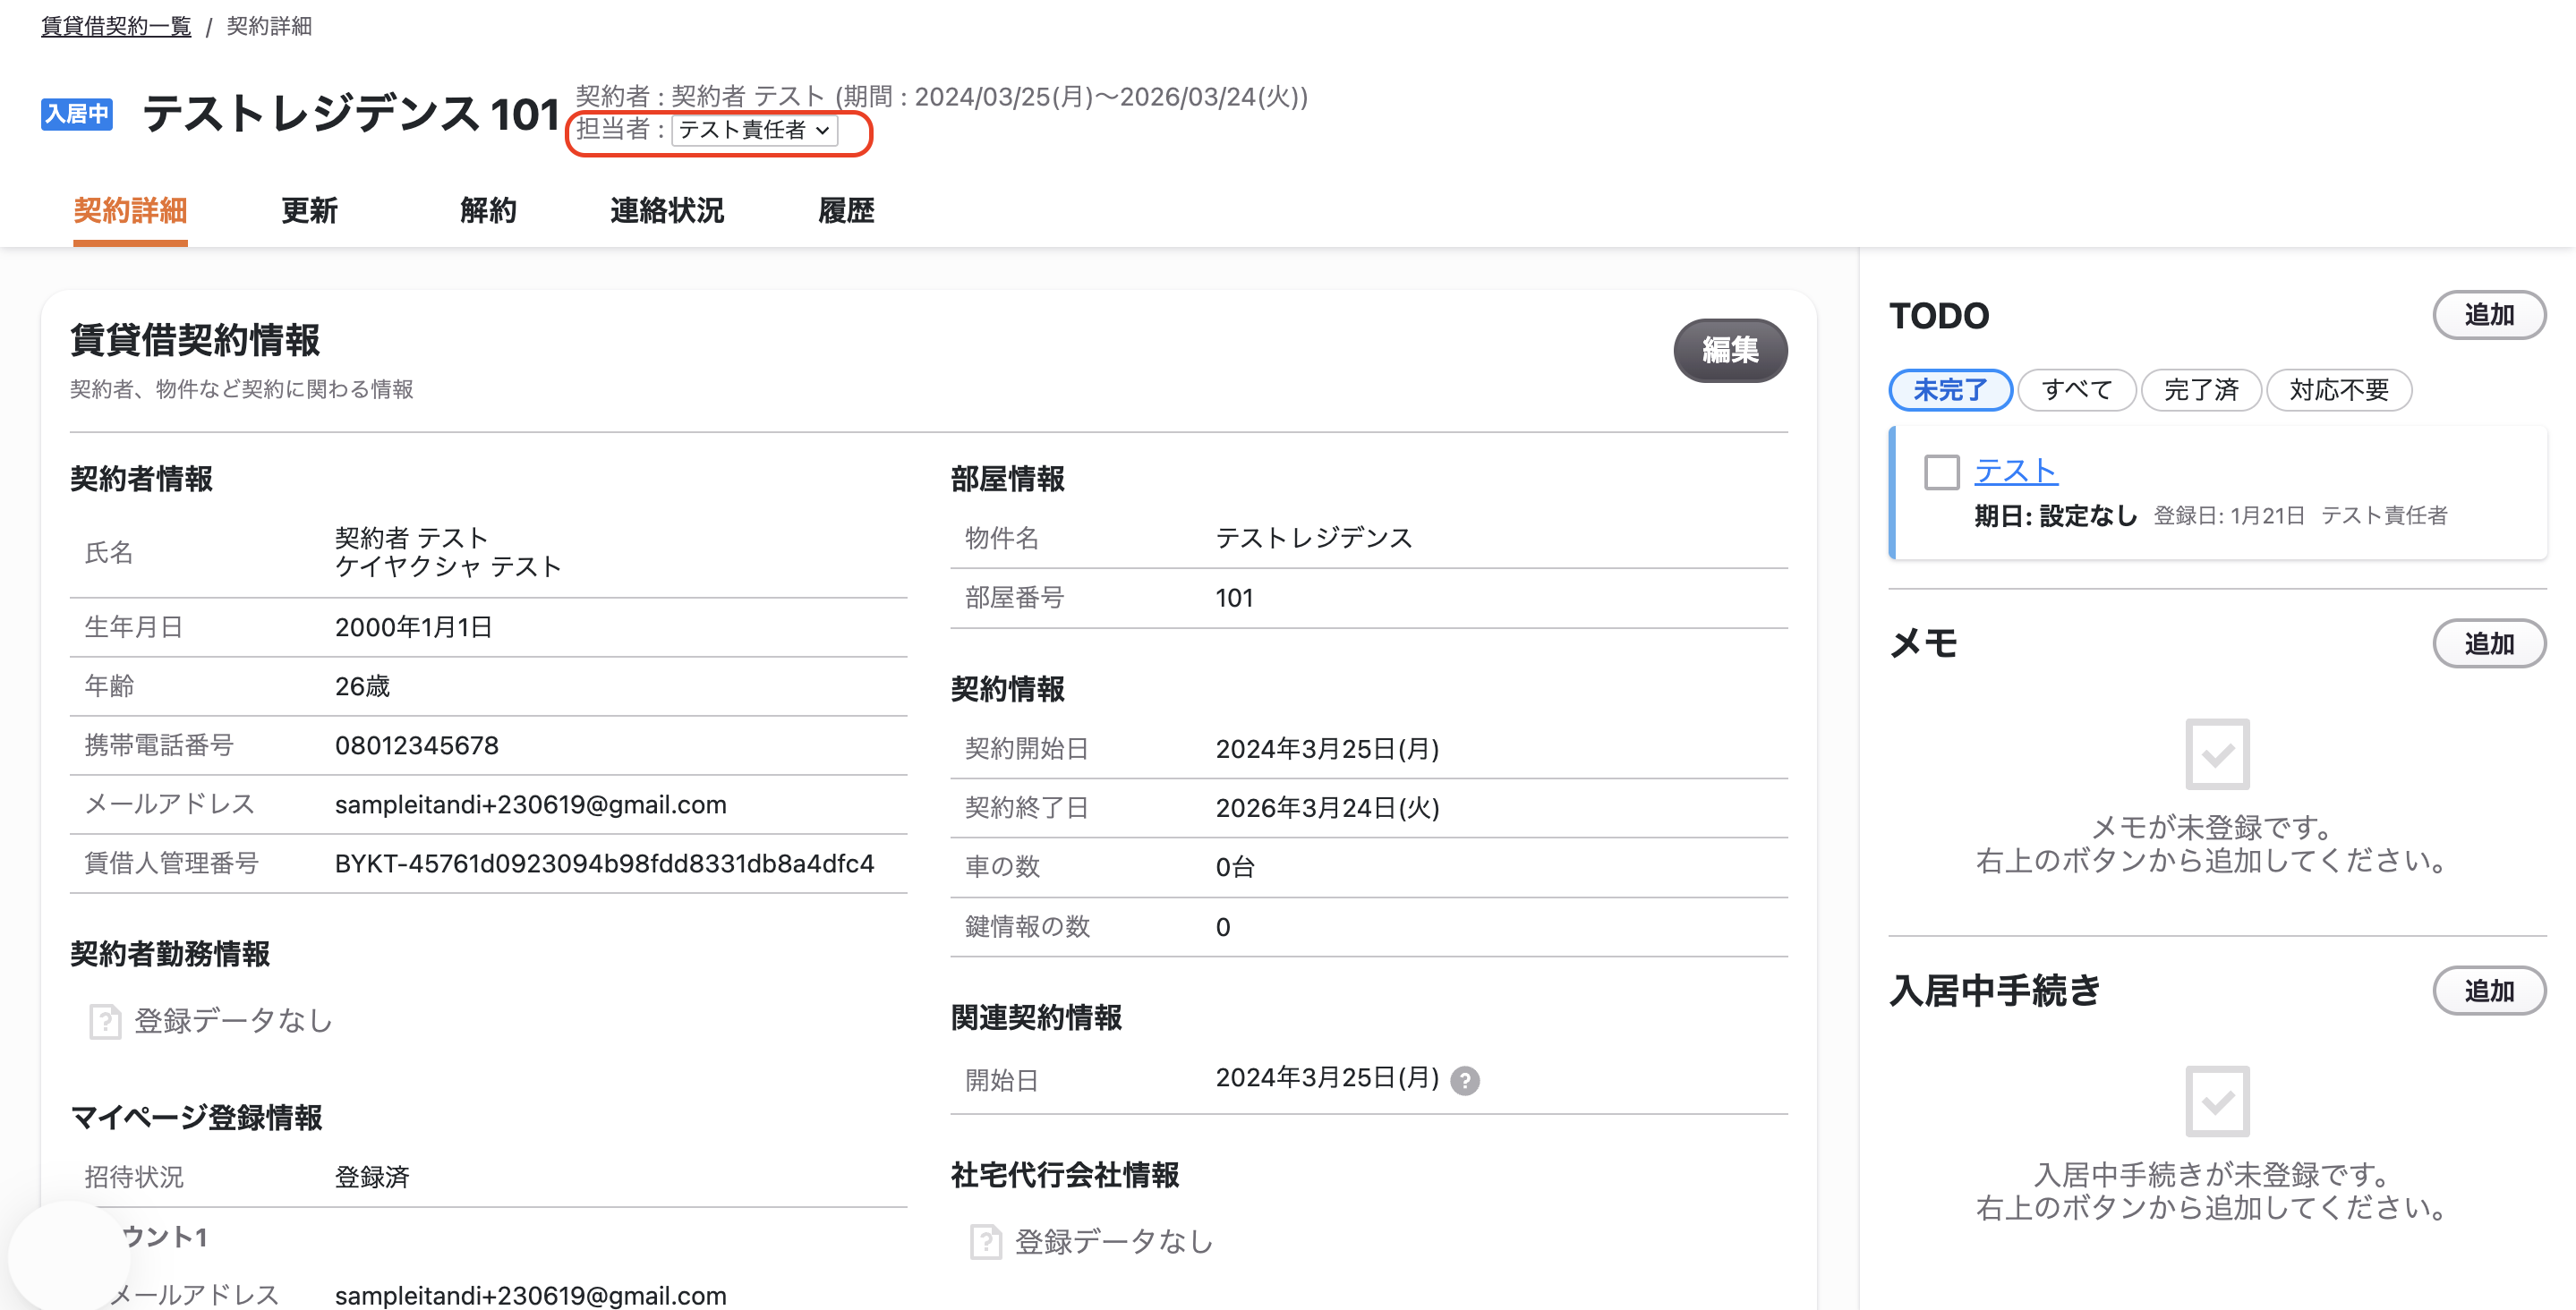Open the テスト TODO link

tap(2016, 471)
